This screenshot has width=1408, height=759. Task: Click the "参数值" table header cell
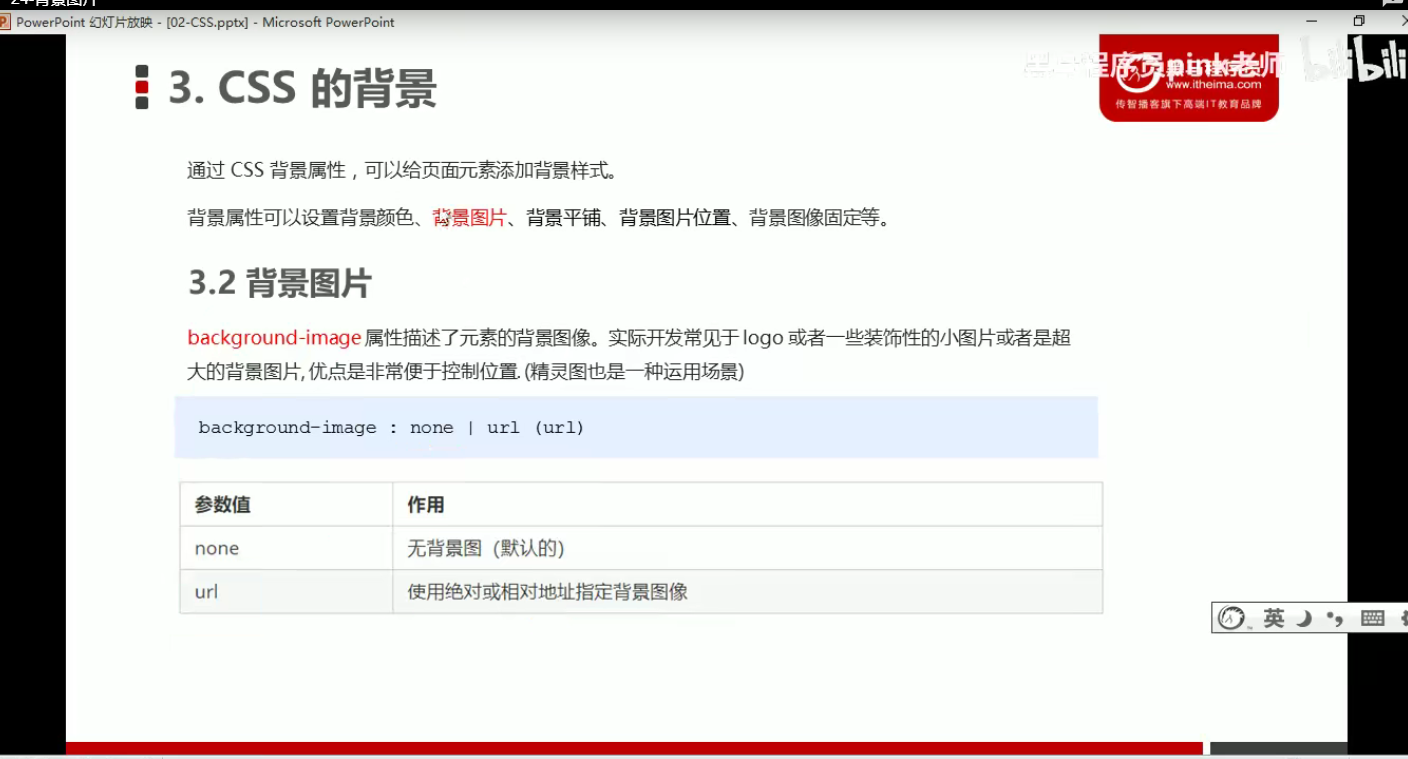pos(286,504)
